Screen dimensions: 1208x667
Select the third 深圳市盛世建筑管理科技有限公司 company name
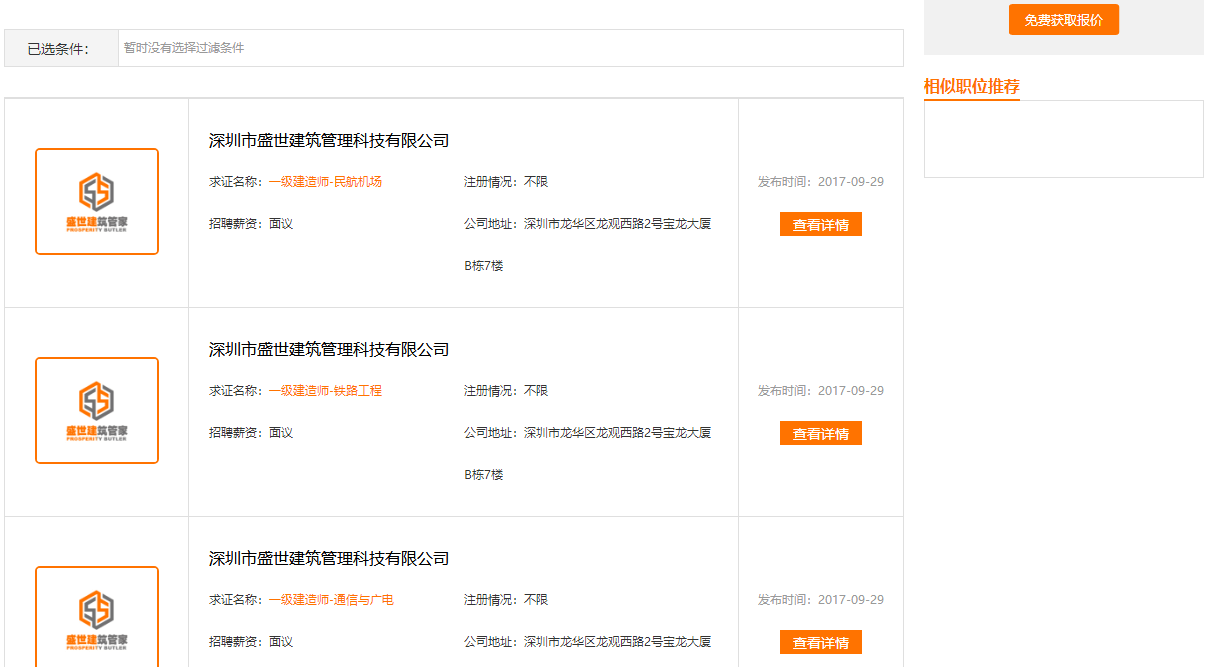[331, 558]
